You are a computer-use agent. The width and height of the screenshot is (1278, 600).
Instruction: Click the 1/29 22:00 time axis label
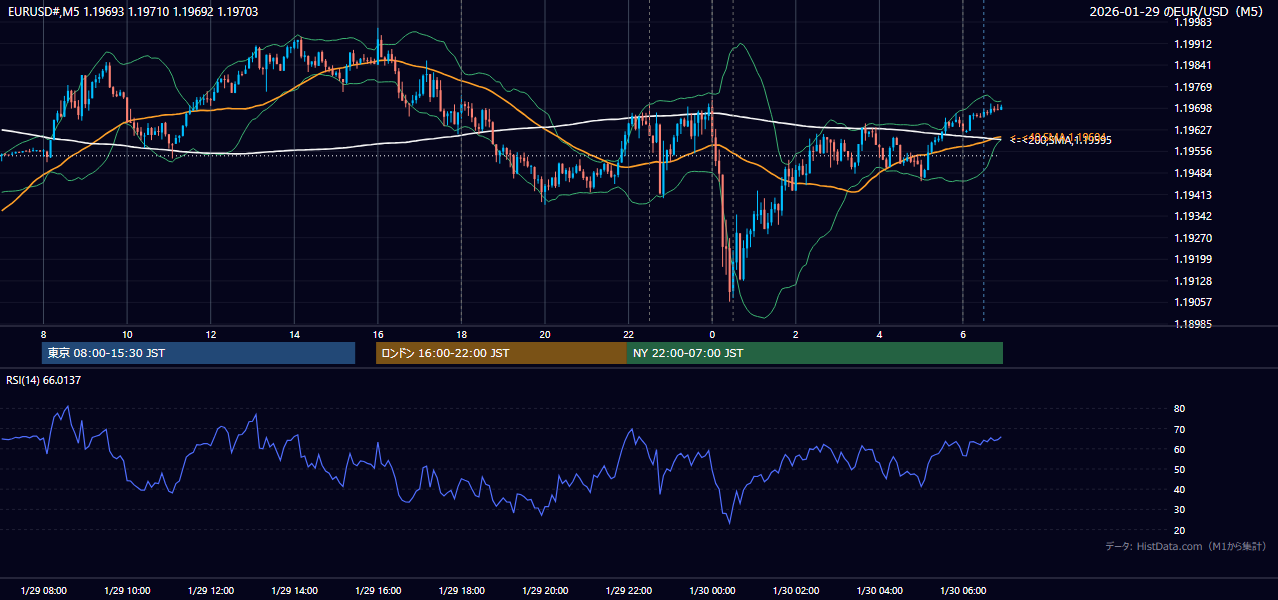[x=628, y=591]
